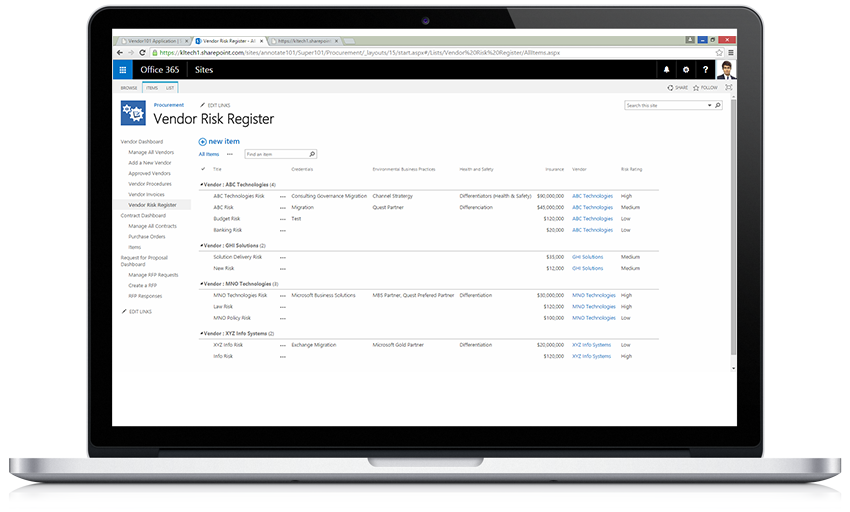Open Vendor Invoices in the sidebar

(x=146, y=194)
